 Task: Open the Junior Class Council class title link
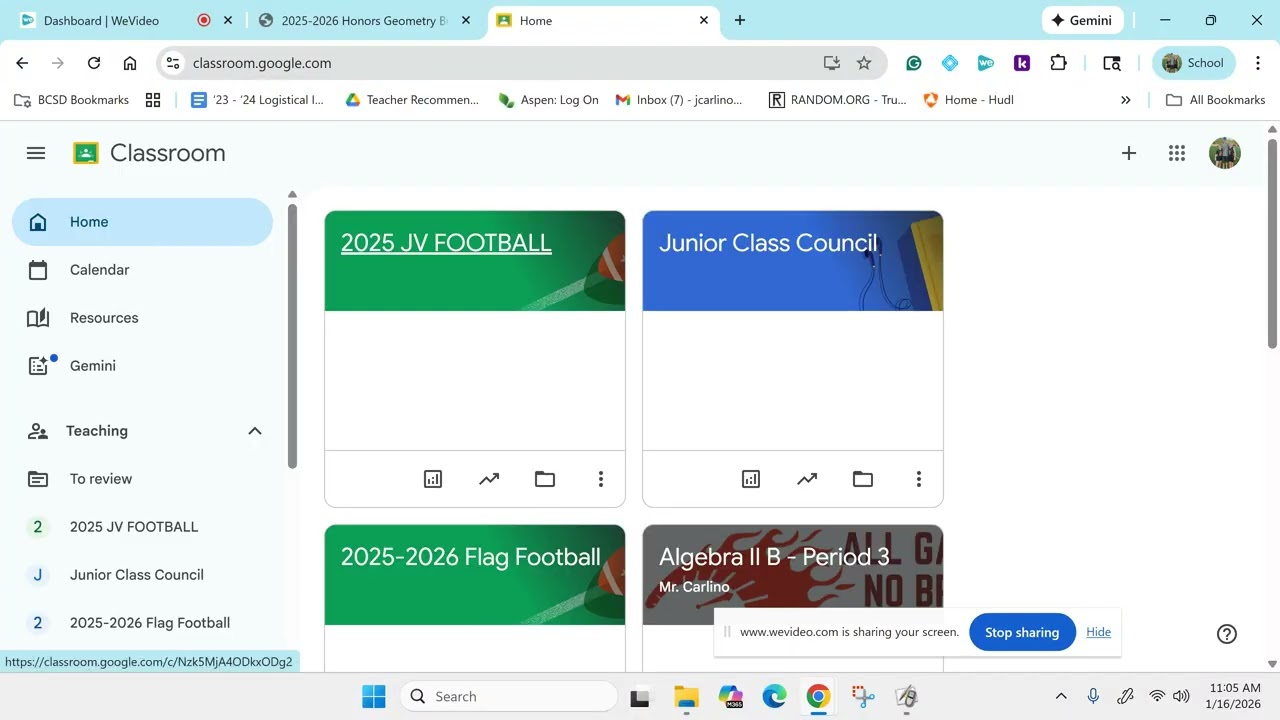tap(768, 243)
